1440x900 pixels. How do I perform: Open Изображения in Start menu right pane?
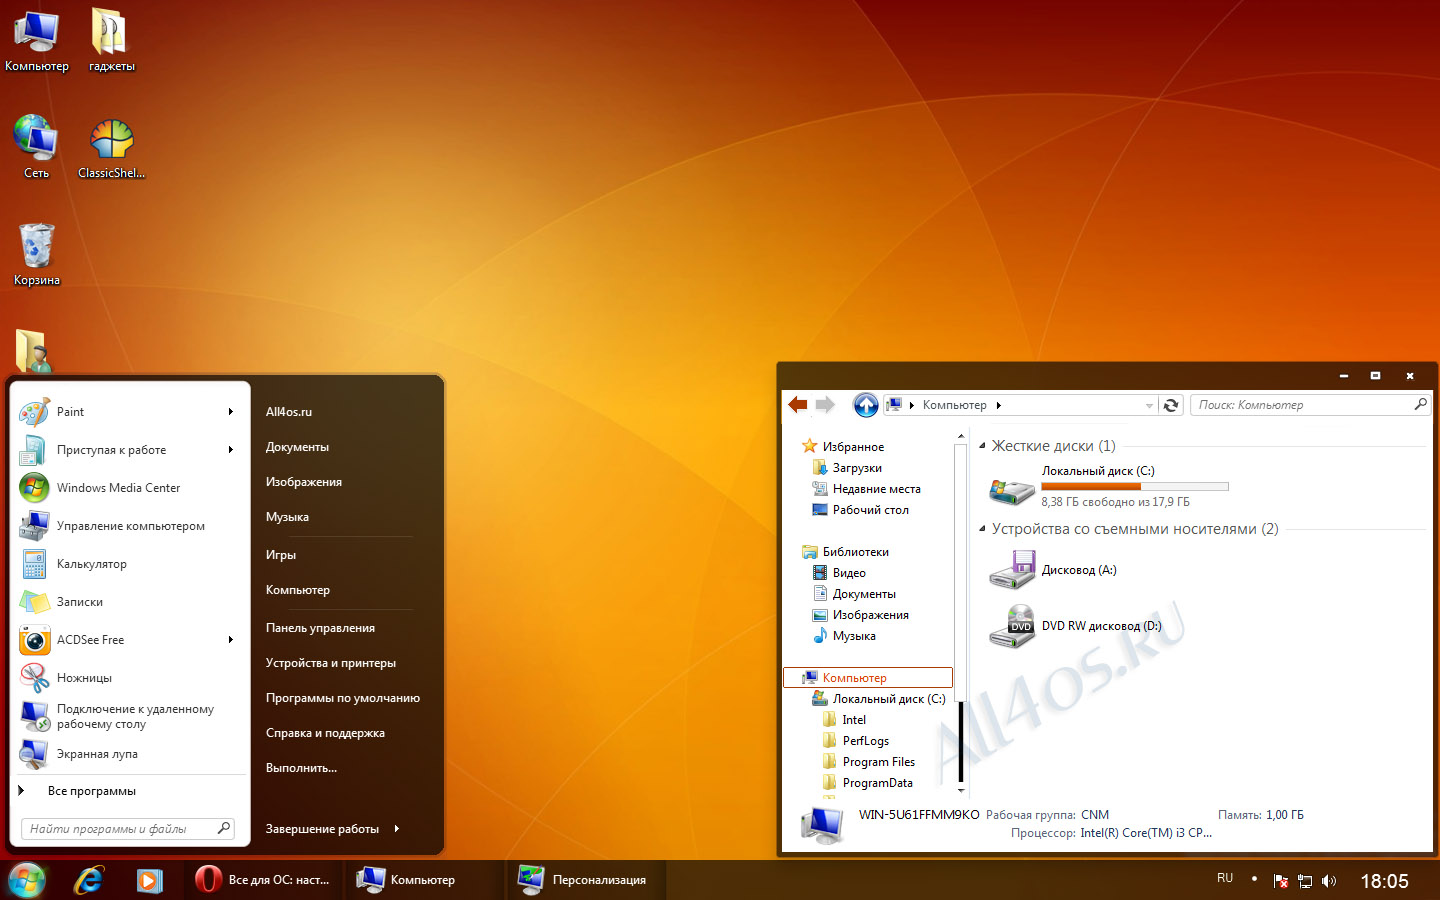click(304, 482)
